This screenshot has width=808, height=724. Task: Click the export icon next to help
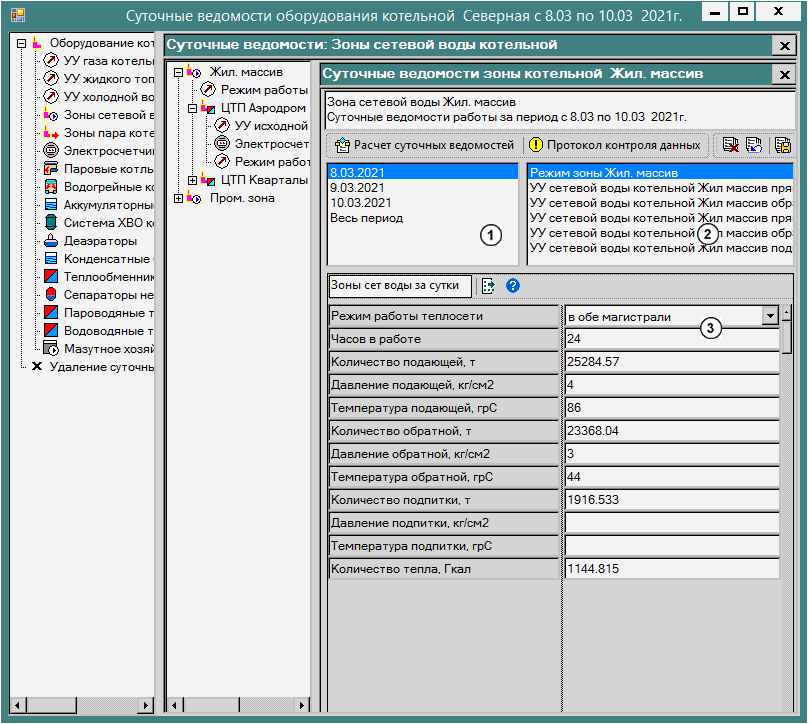tap(488, 286)
